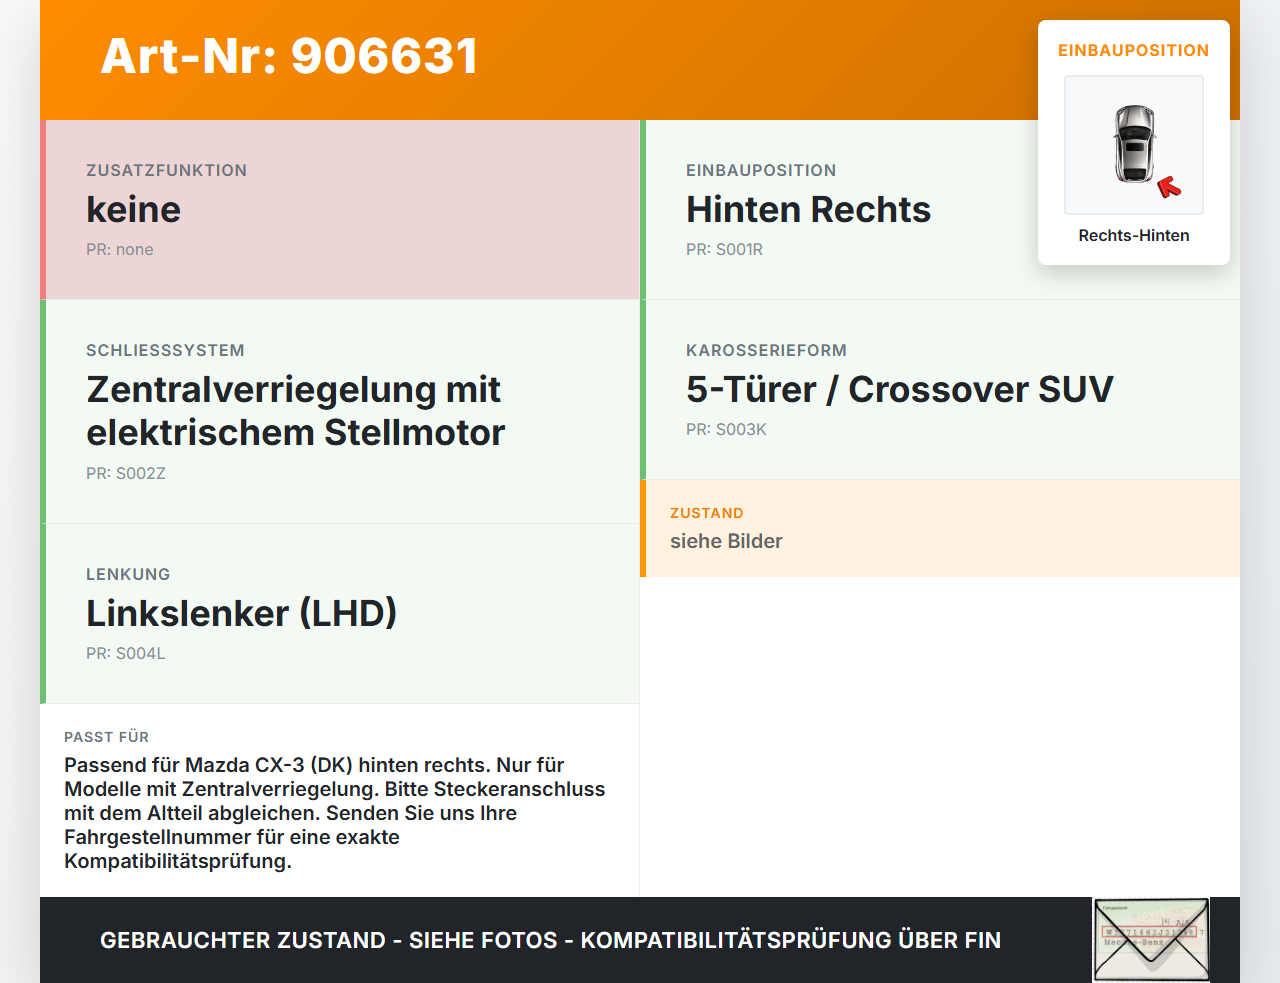Click the Mazda CX-3 compatibility description paragraph
This screenshot has height=983, width=1280.
(335, 813)
